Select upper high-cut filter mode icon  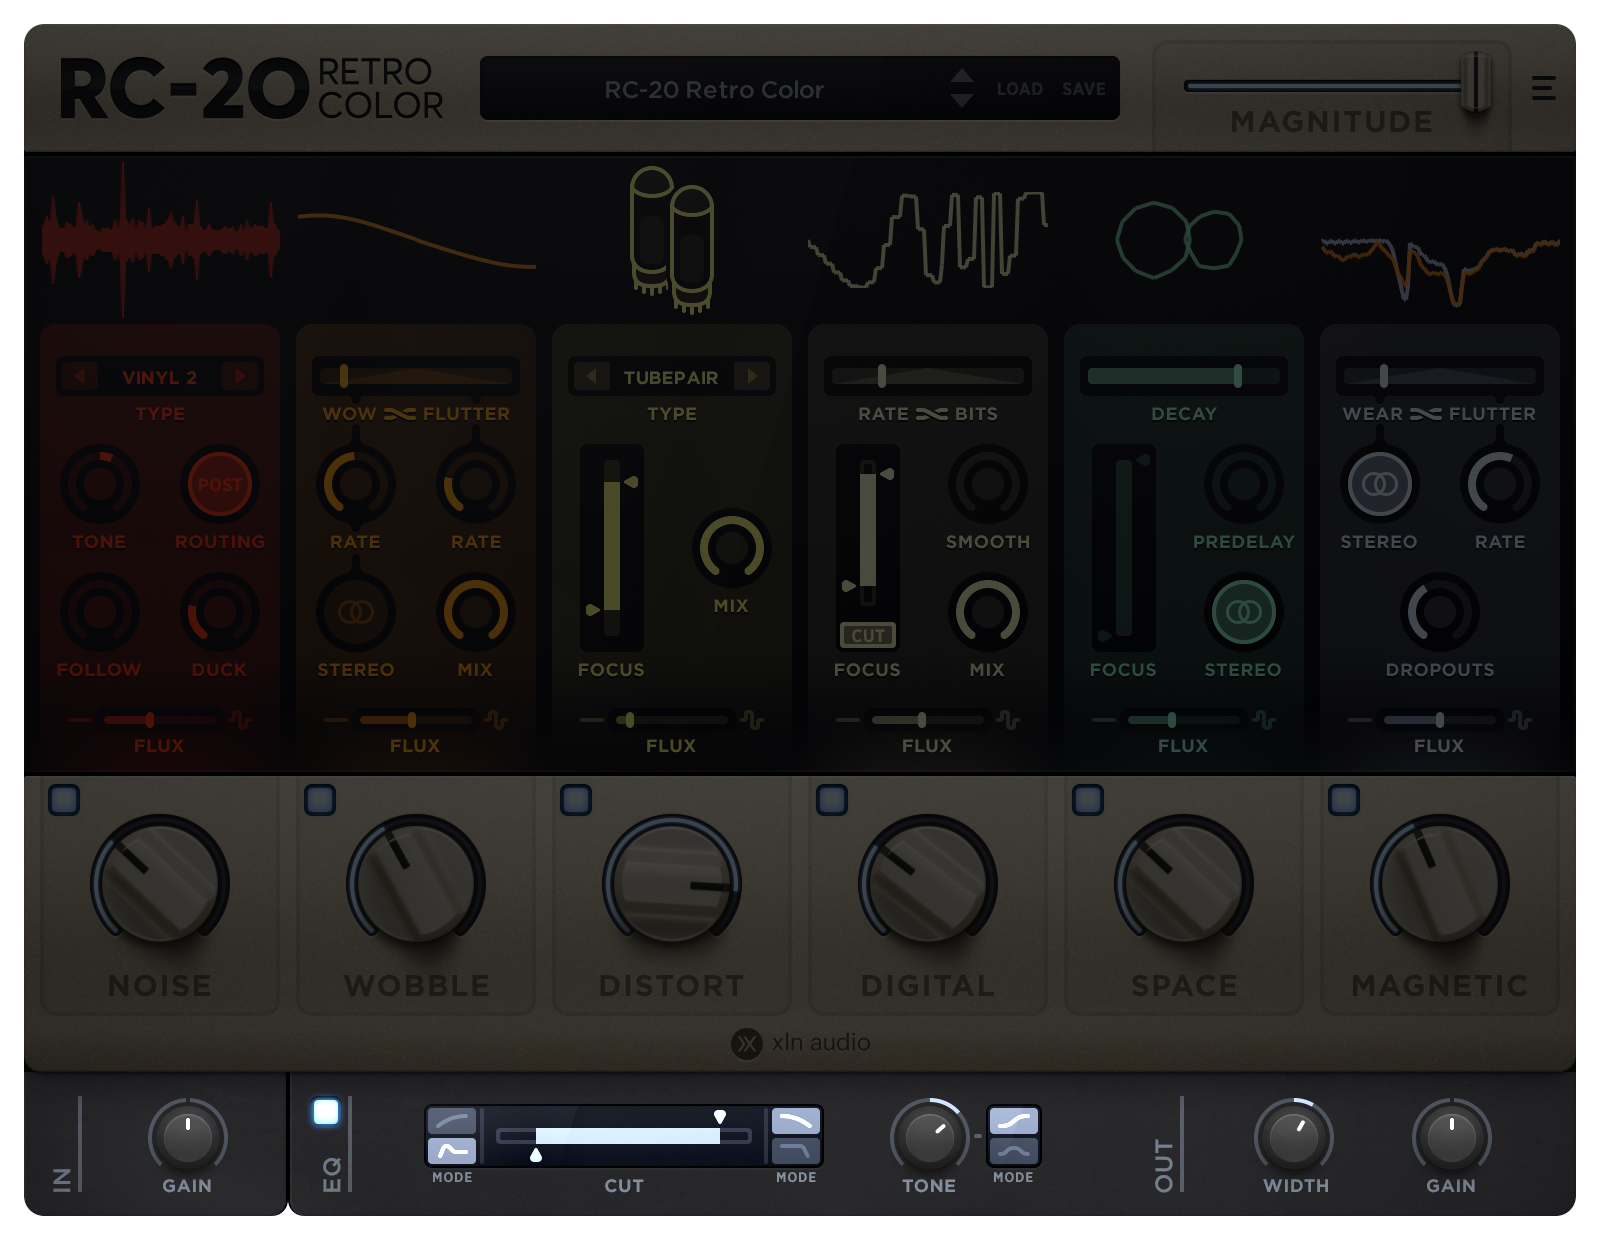(x=796, y=1121)
